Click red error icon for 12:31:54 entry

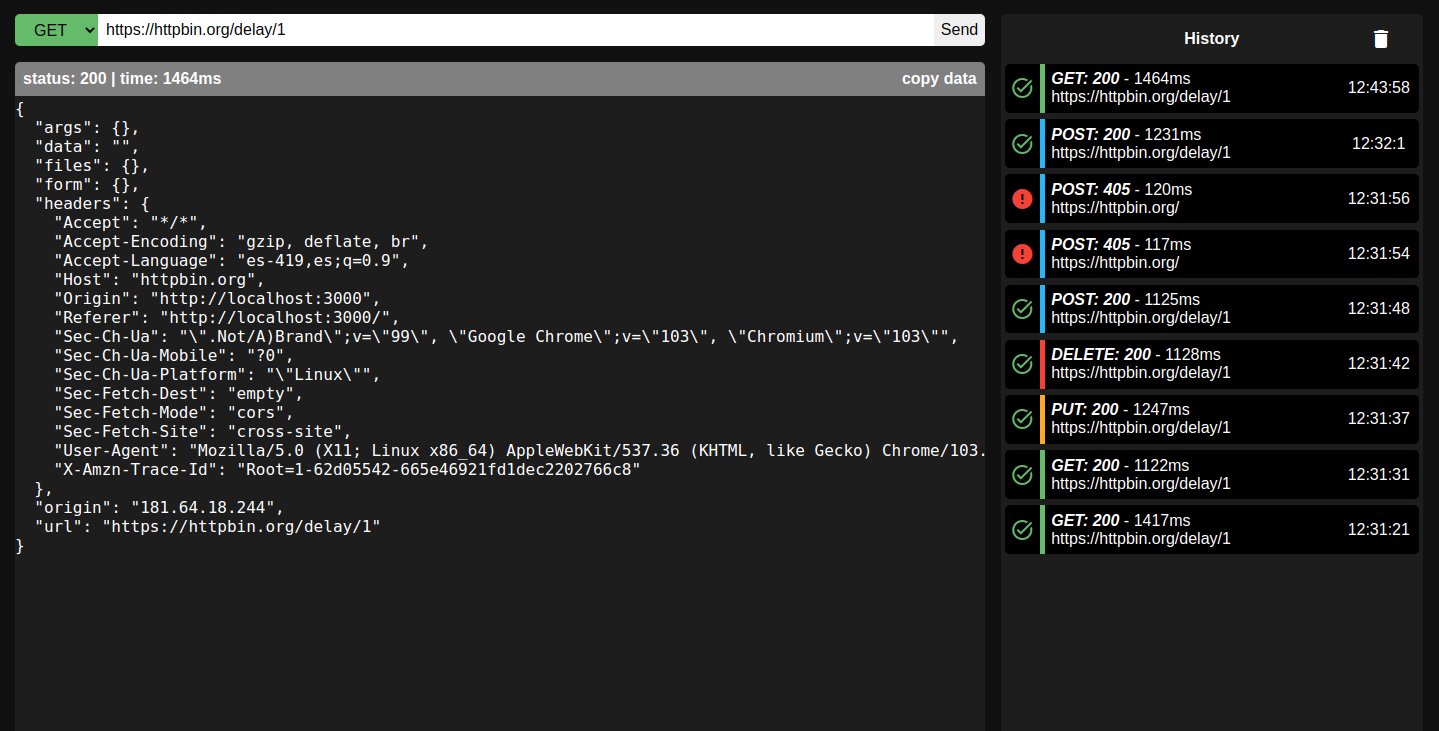pos(1022,253)
